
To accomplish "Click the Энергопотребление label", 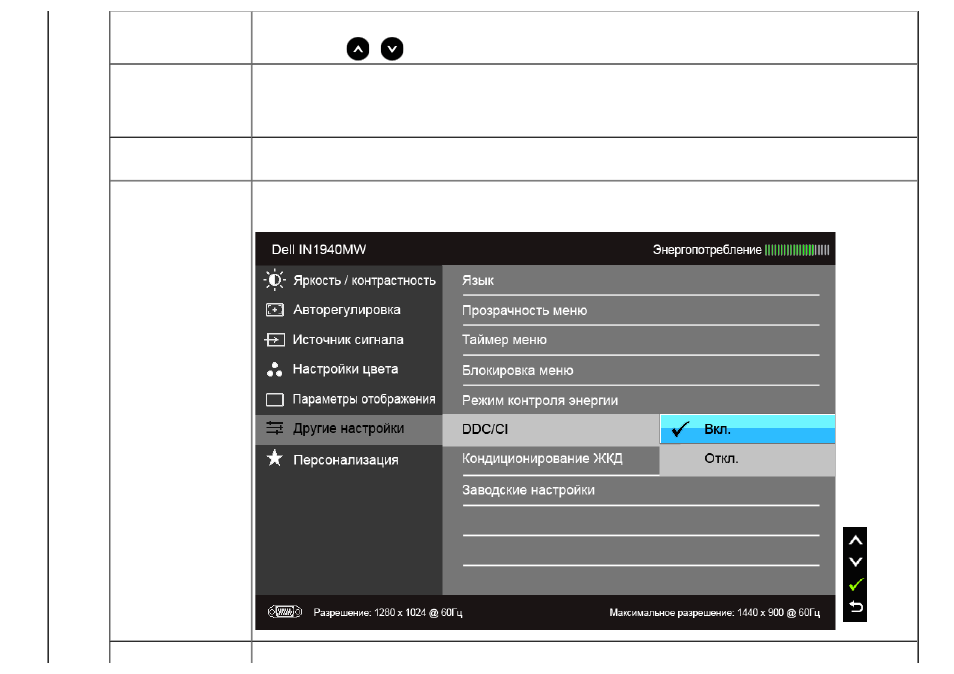I will pos(707,250).
